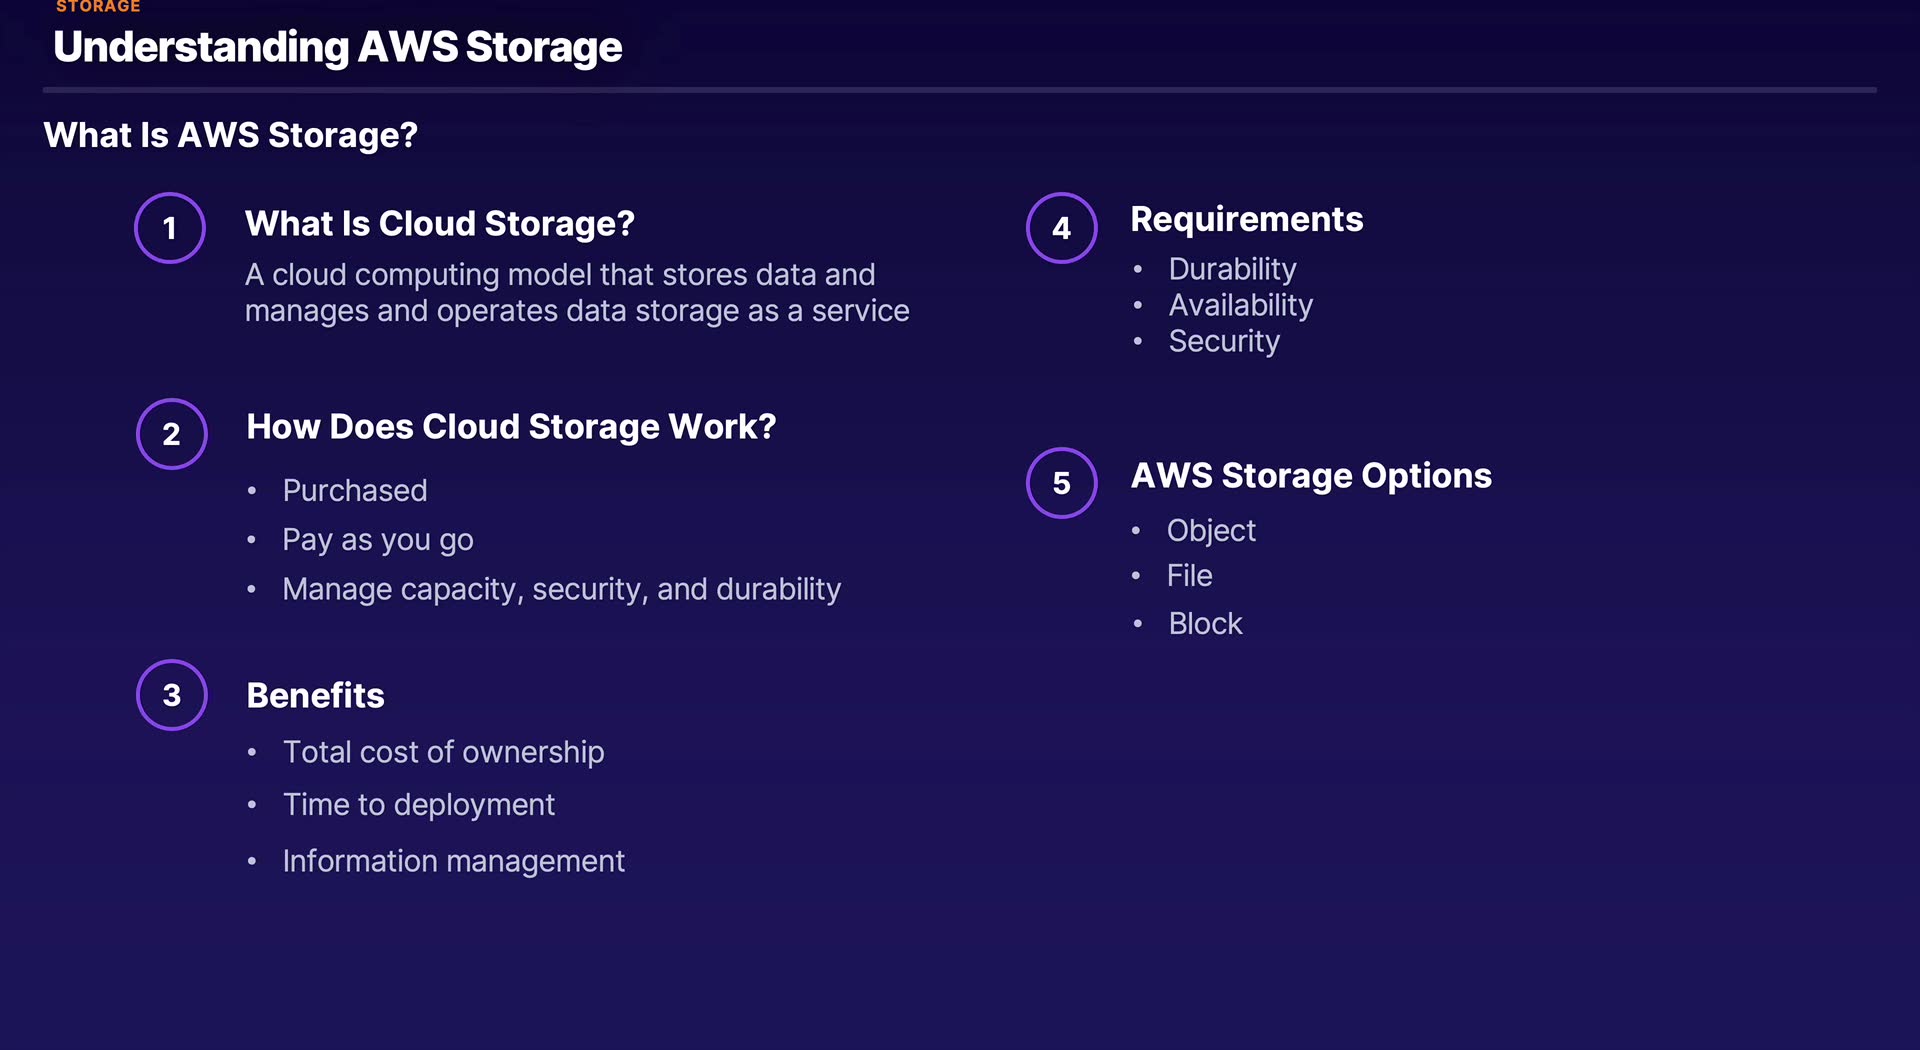The image size is (1920, 1050).
Task: Click the circled number 5 icon
Action: click(1062, 483)
